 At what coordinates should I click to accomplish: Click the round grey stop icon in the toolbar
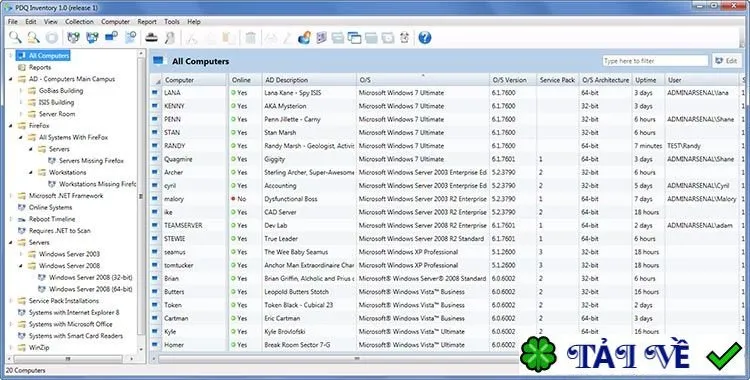(x=52, y=37)
